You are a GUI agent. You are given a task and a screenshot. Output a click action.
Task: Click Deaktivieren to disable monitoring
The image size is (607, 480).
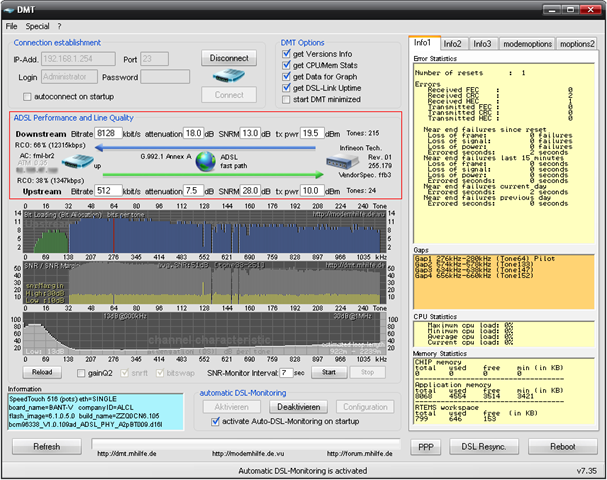point(298,407)
